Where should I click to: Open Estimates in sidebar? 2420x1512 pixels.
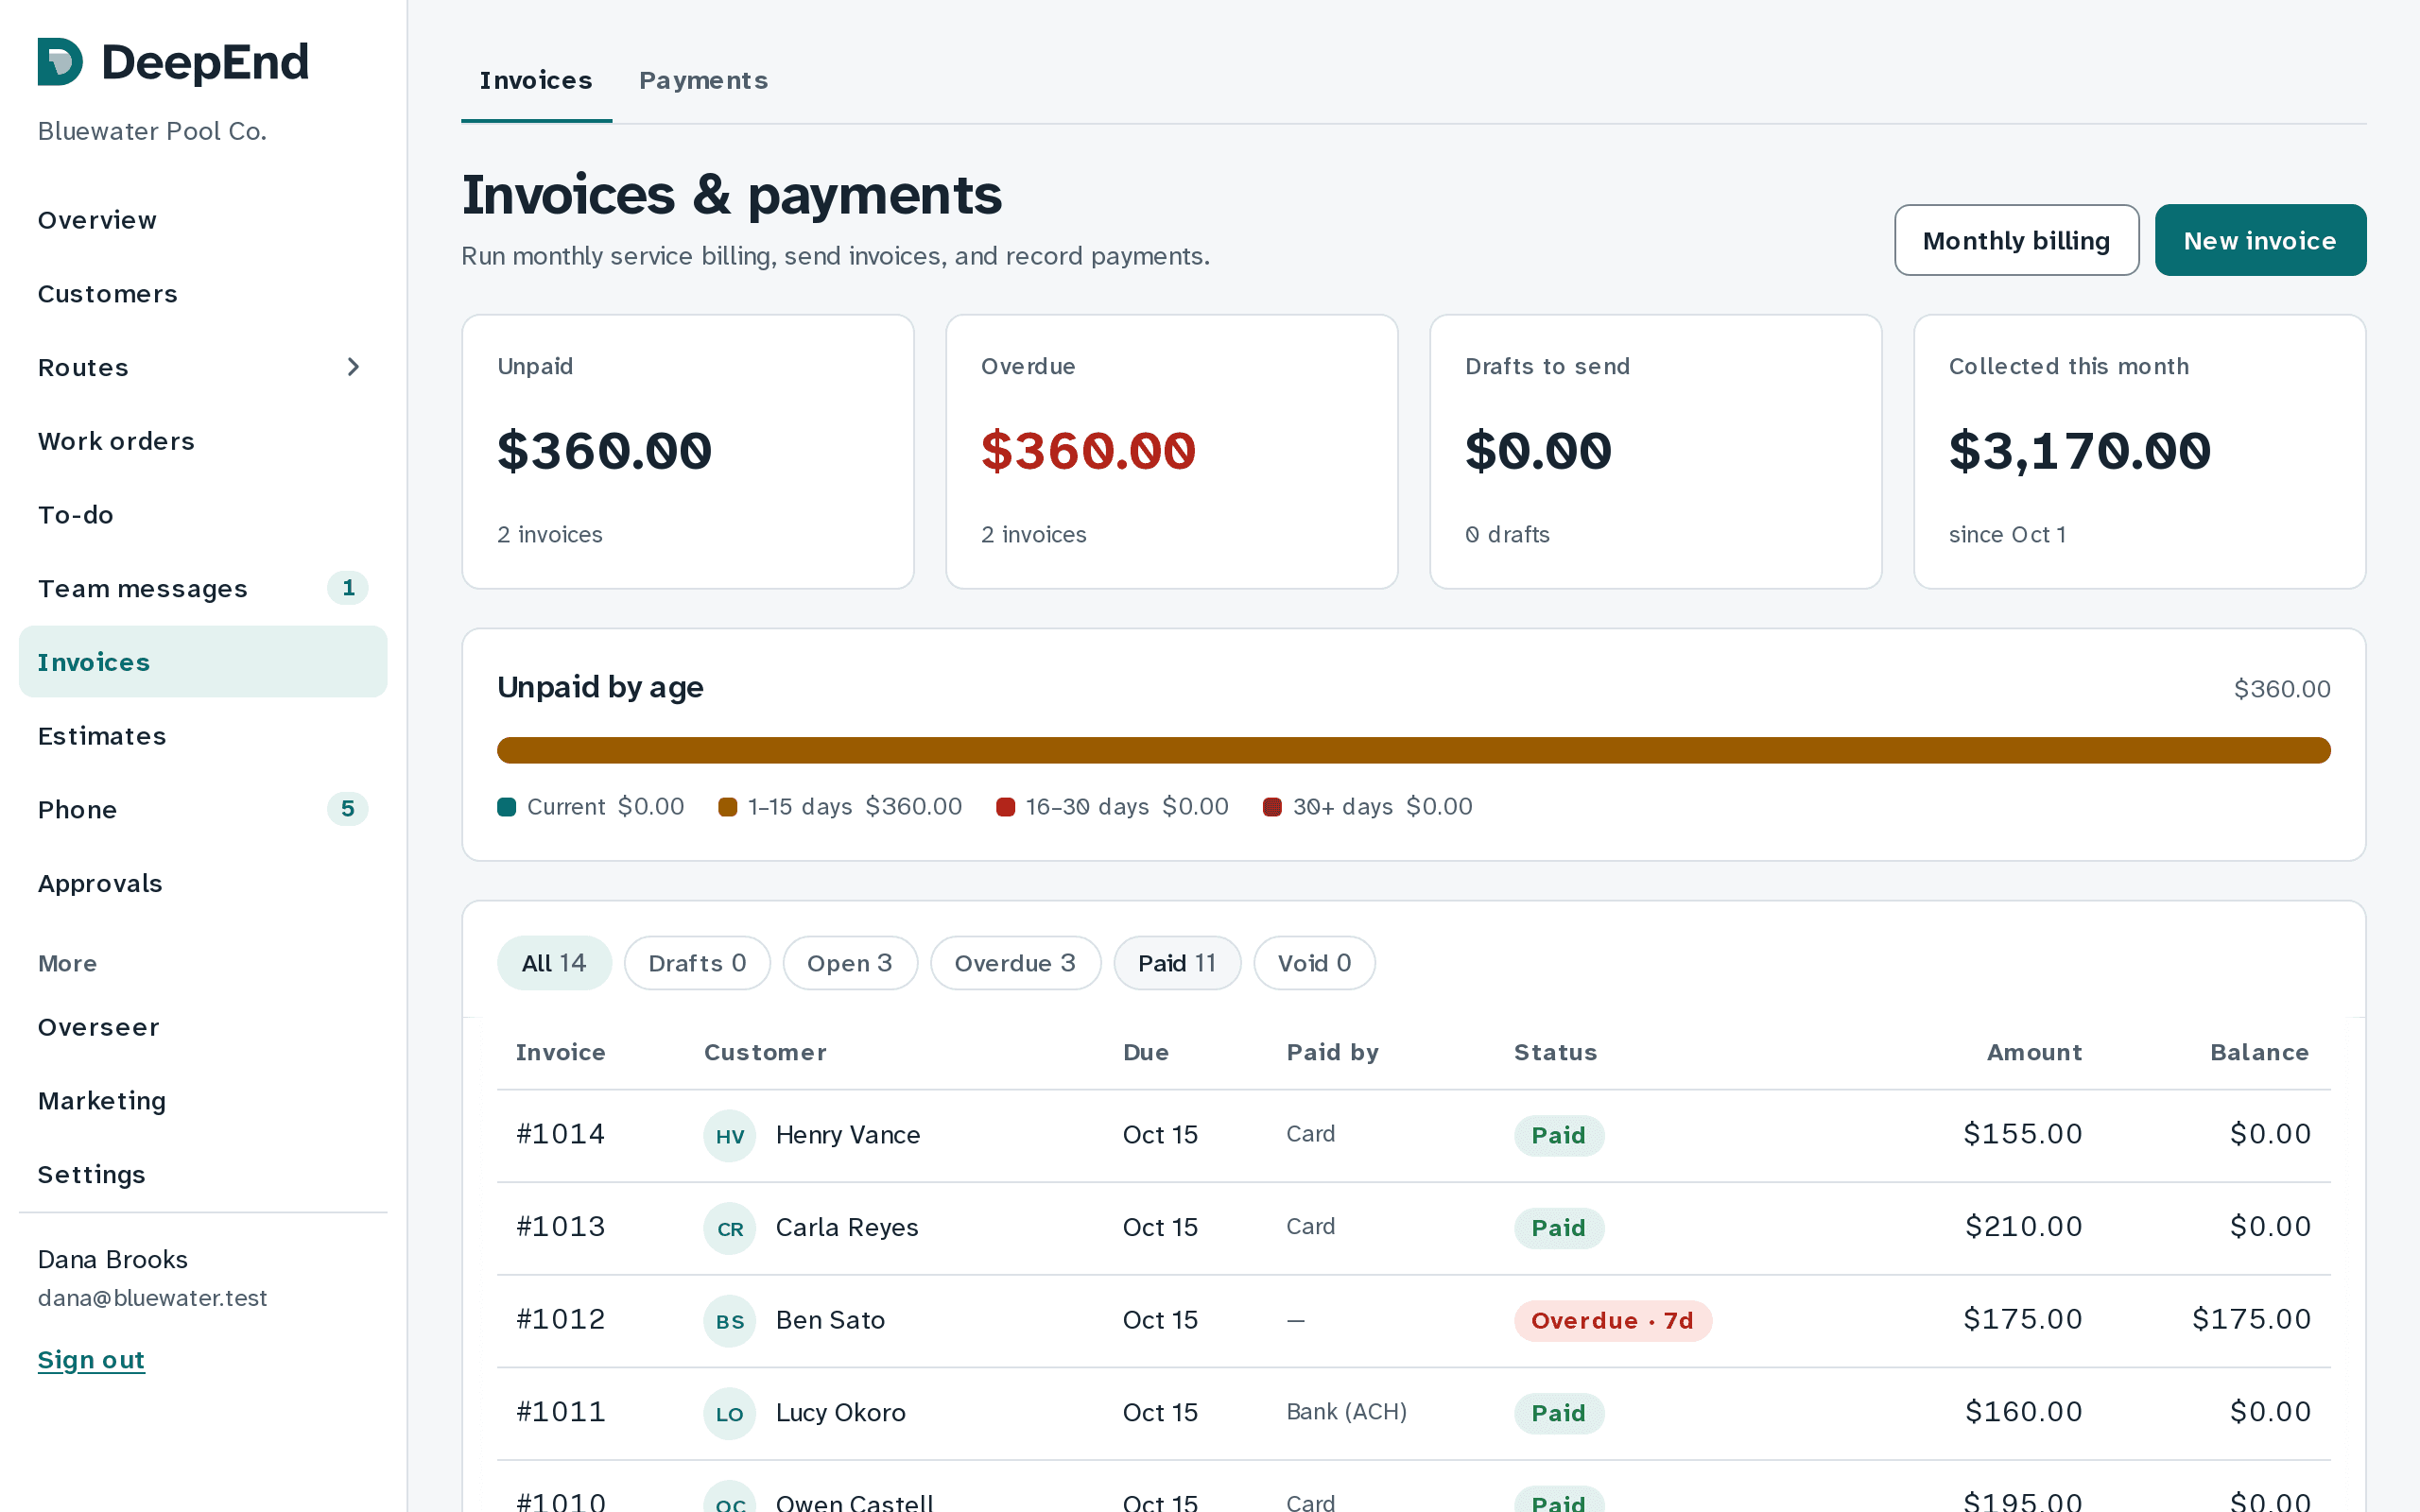(203, 736)
